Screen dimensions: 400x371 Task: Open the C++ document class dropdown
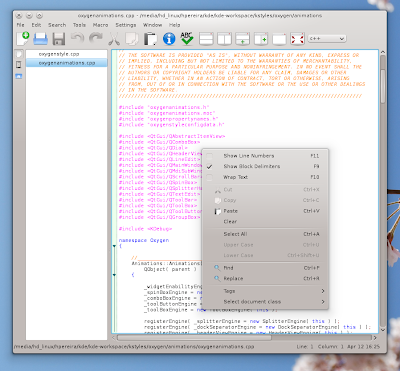pyautogui.click(x=327, y=39)
